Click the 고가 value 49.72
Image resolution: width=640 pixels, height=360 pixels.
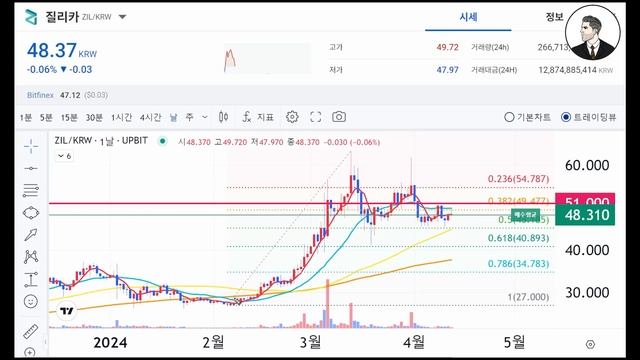(x=447, y=47)
